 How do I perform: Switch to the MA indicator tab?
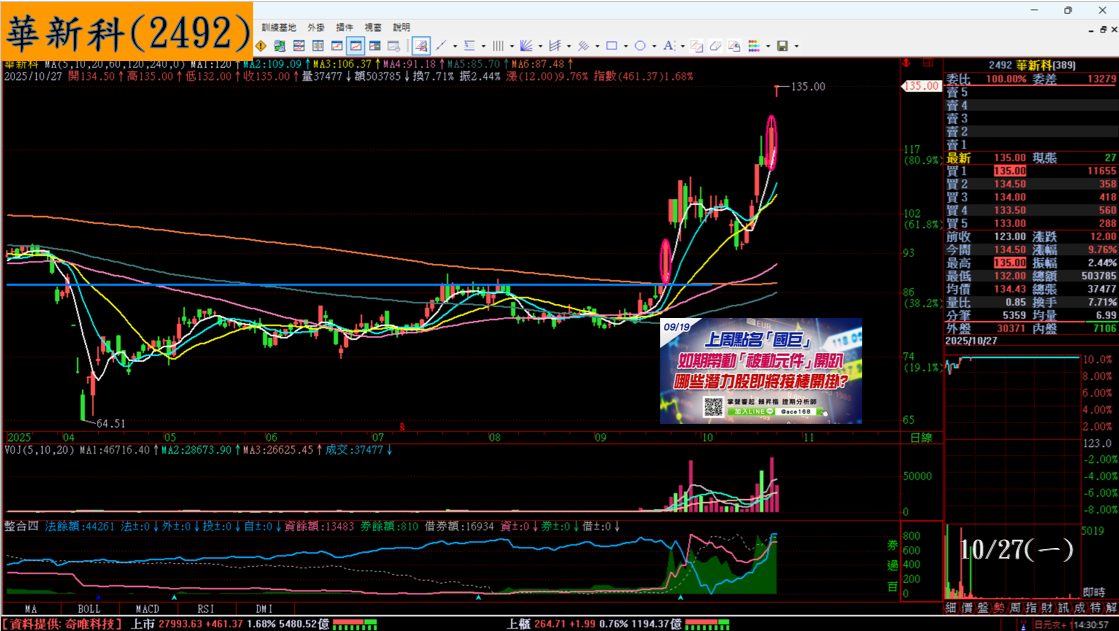[x=31, y=609]
